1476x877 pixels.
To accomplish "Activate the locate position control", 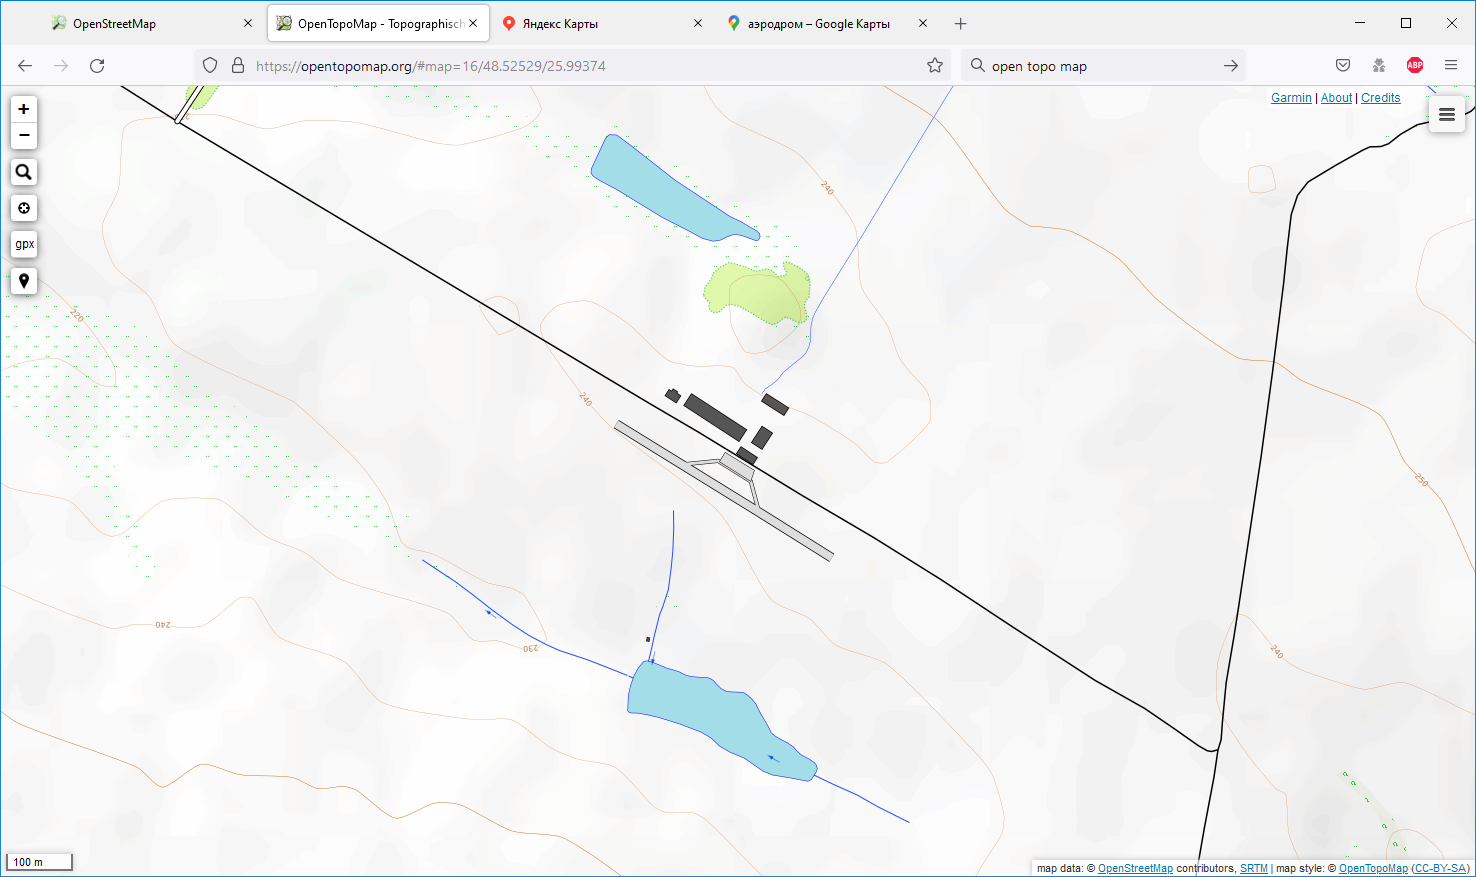I will [x=24, y=208].
